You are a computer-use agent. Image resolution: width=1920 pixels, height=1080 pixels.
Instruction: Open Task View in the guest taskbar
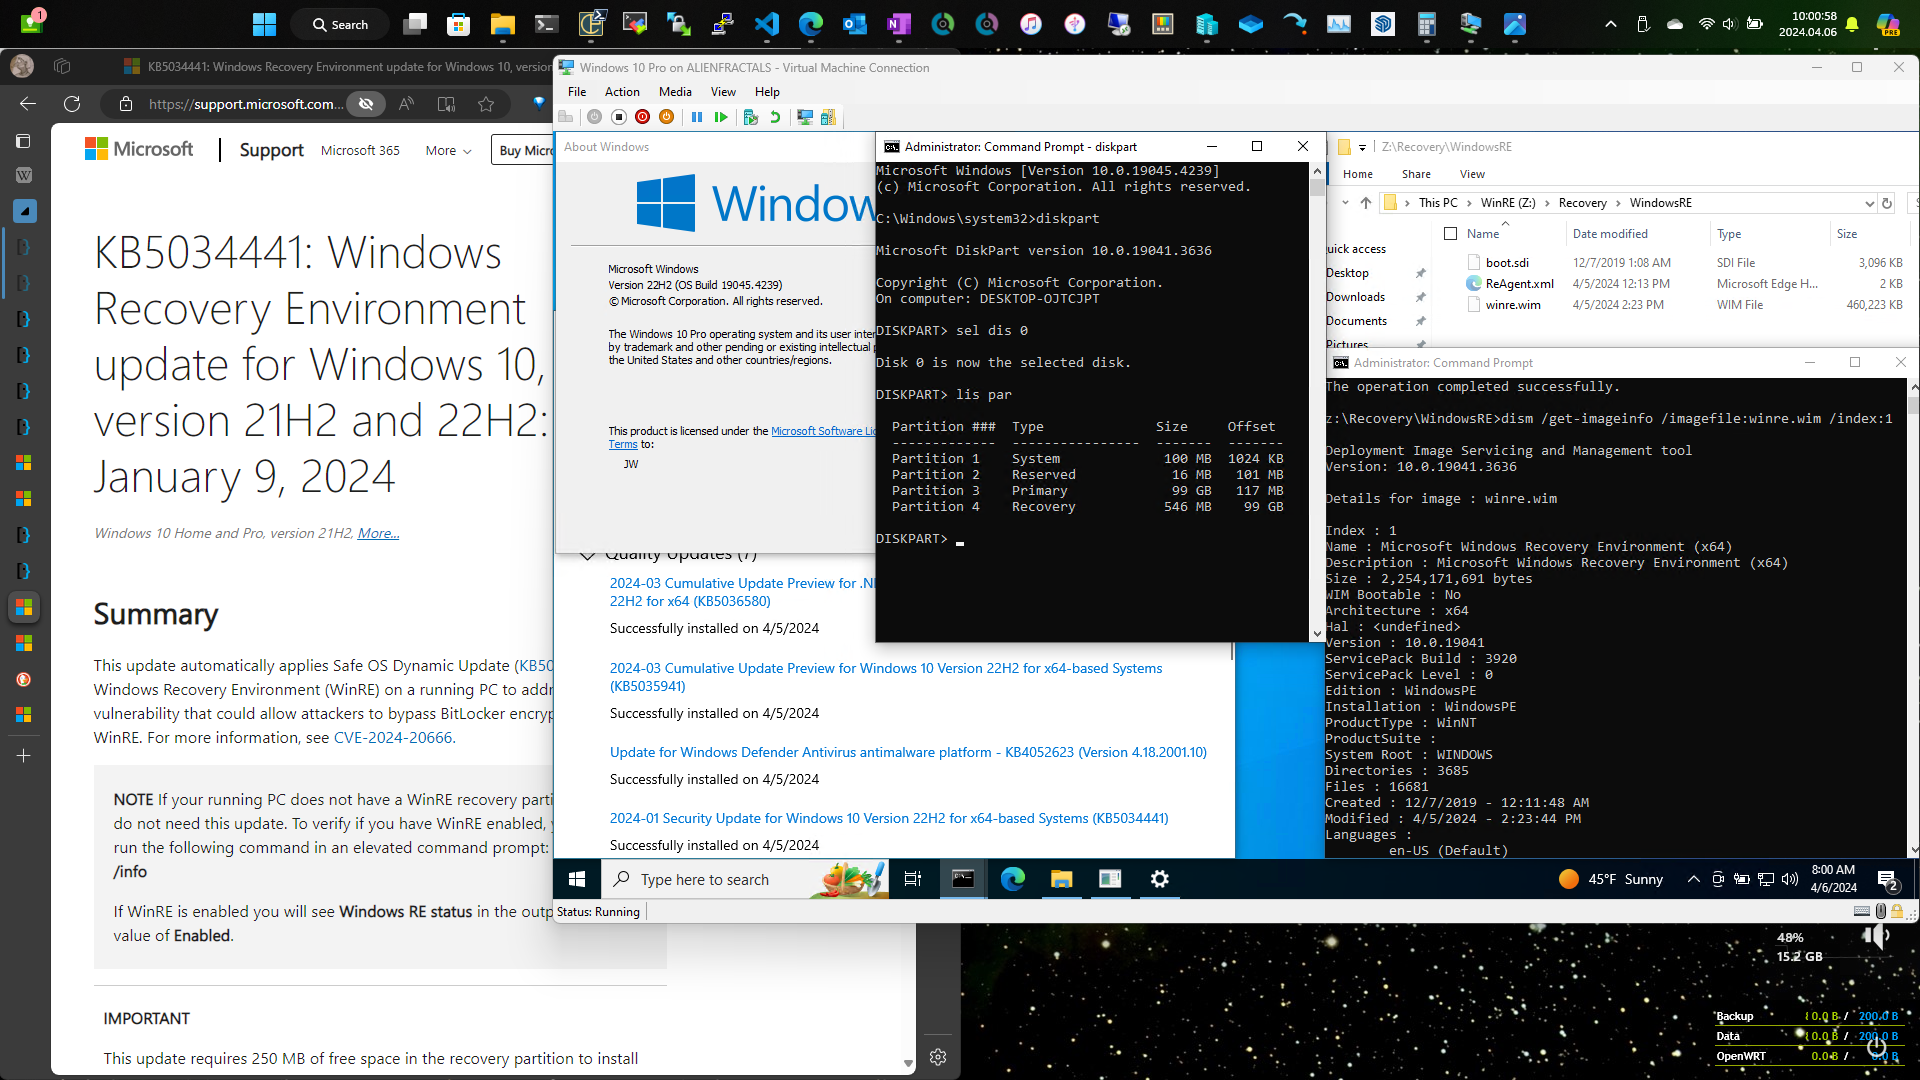[x=912, y=879]
